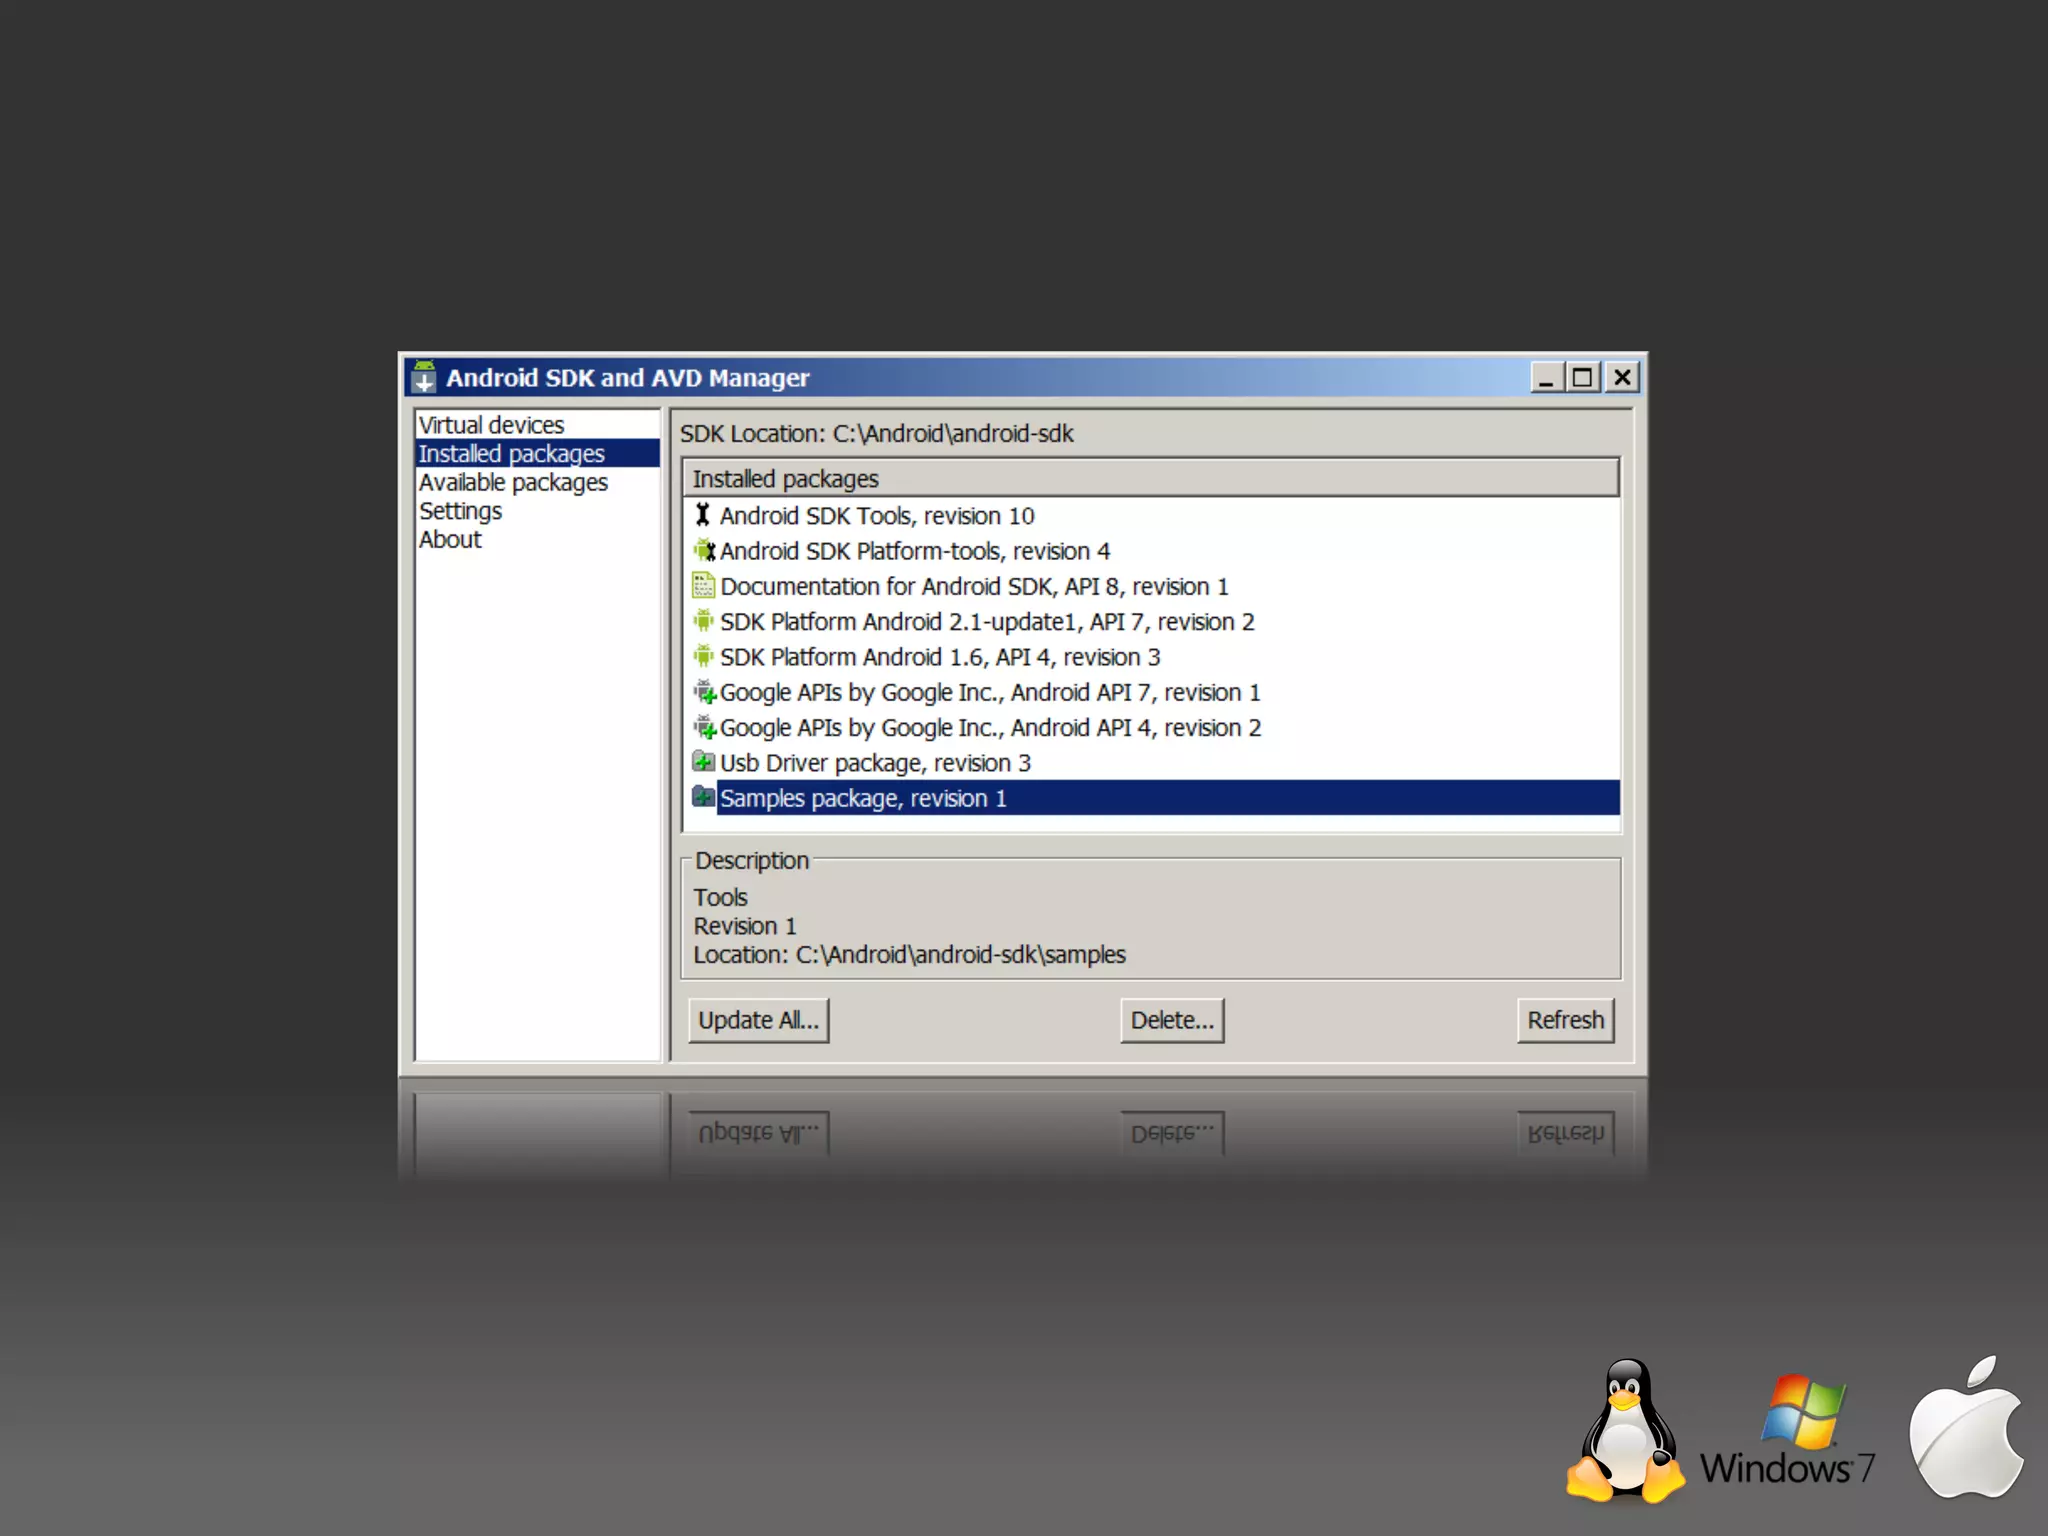
Task: Click the Platform-tools Android robot icon
Action: coord(704,551)
